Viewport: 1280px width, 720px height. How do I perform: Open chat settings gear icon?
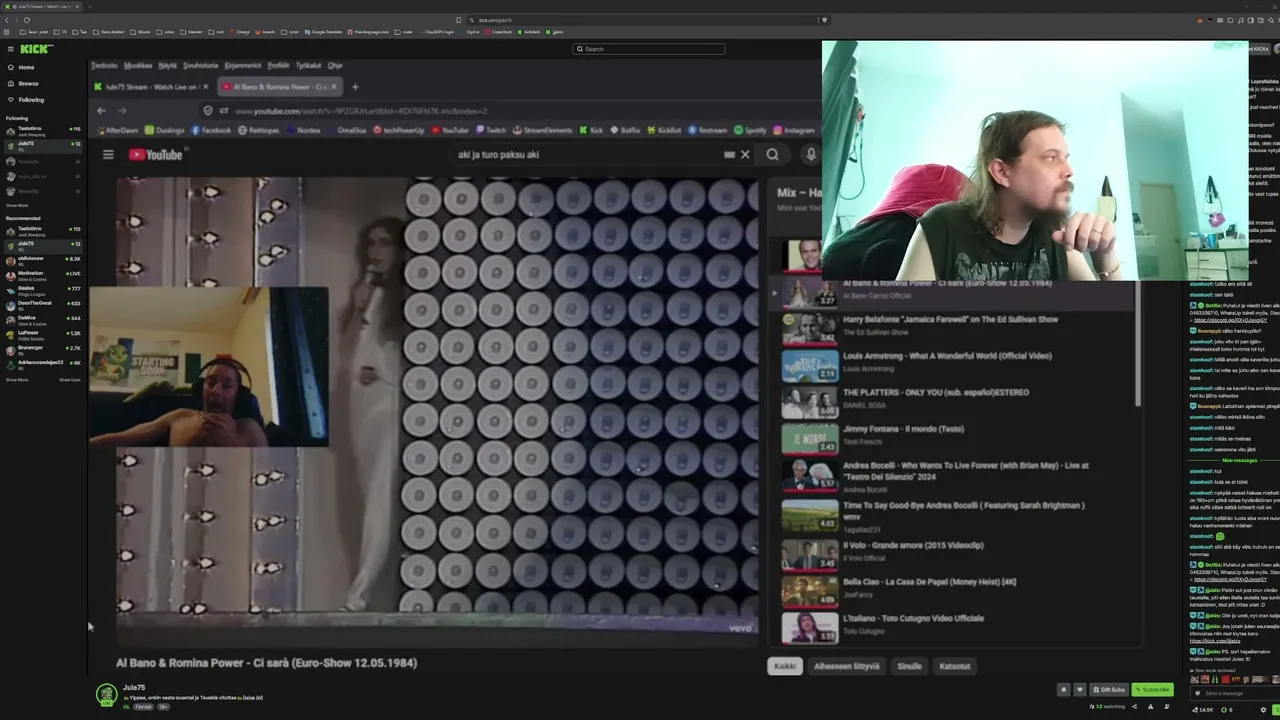(1263, 710)
